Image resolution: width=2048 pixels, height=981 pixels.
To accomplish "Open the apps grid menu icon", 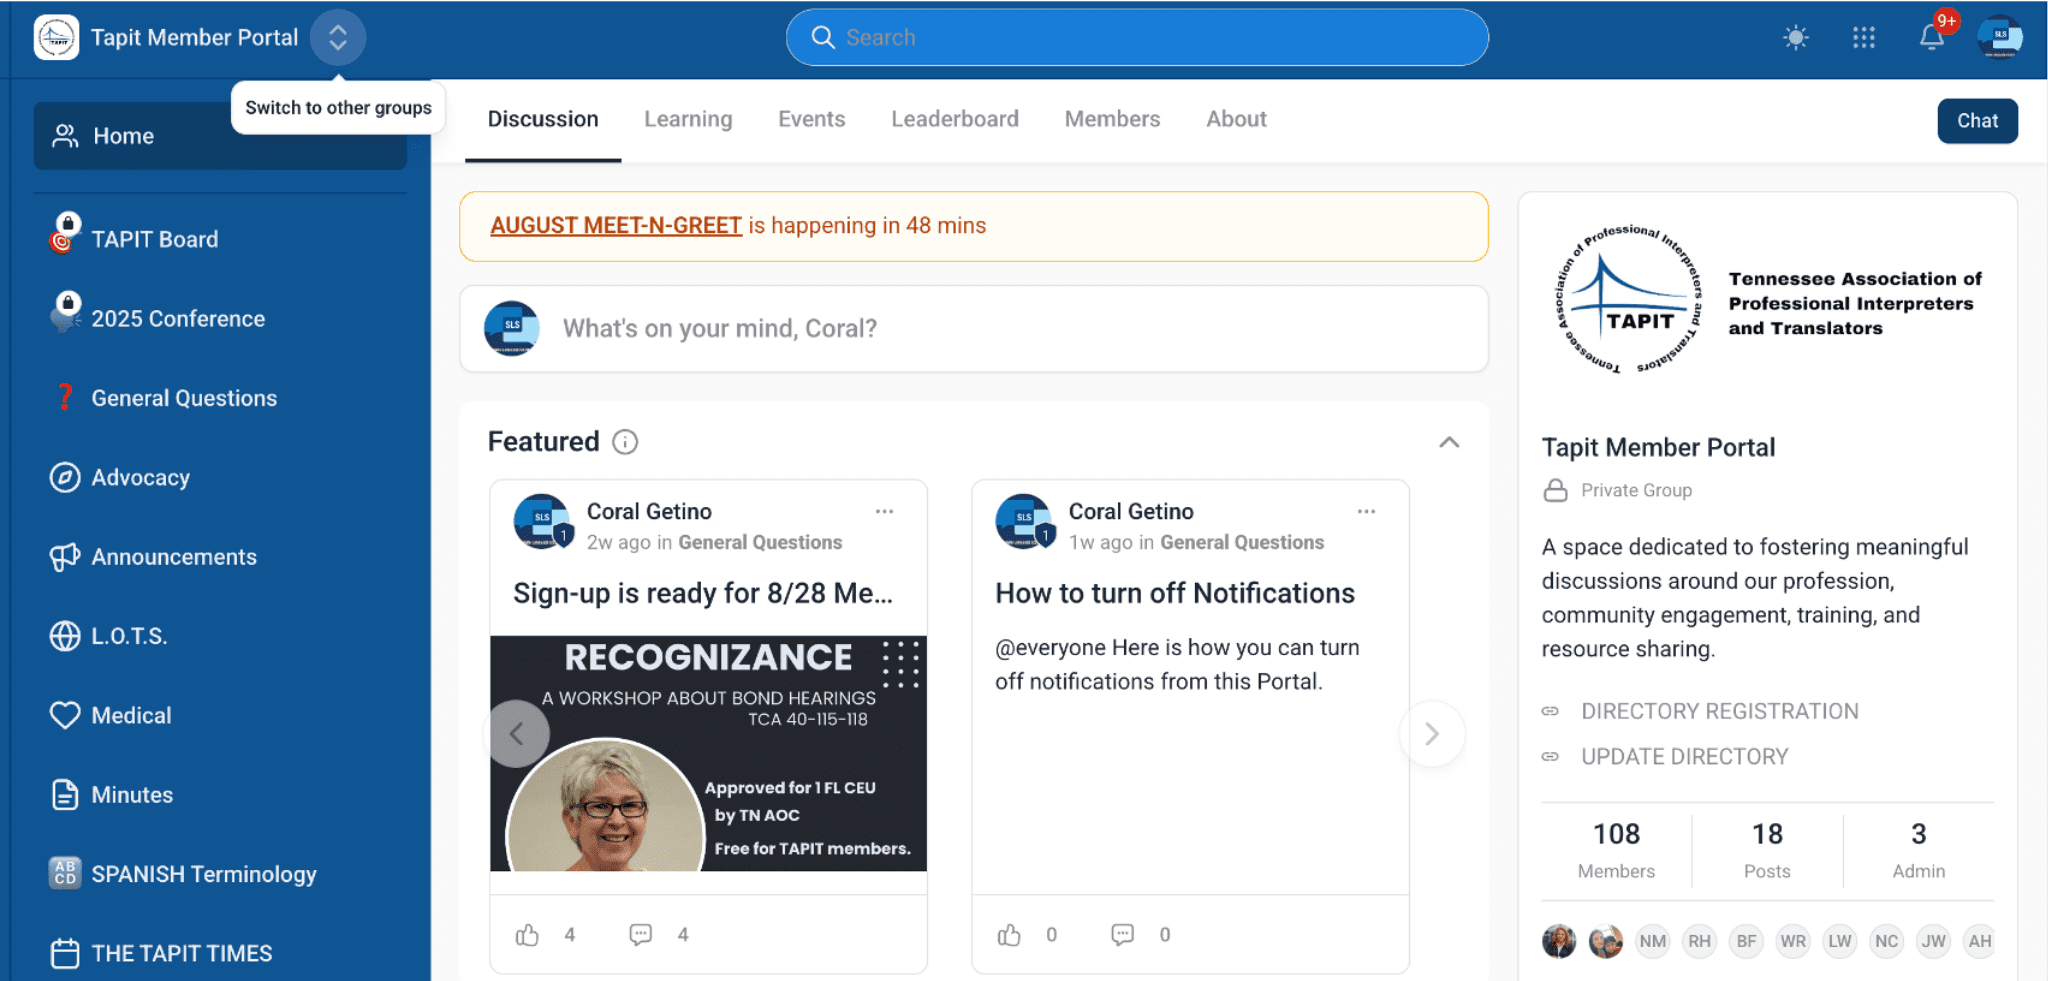I will point(1863,38).
